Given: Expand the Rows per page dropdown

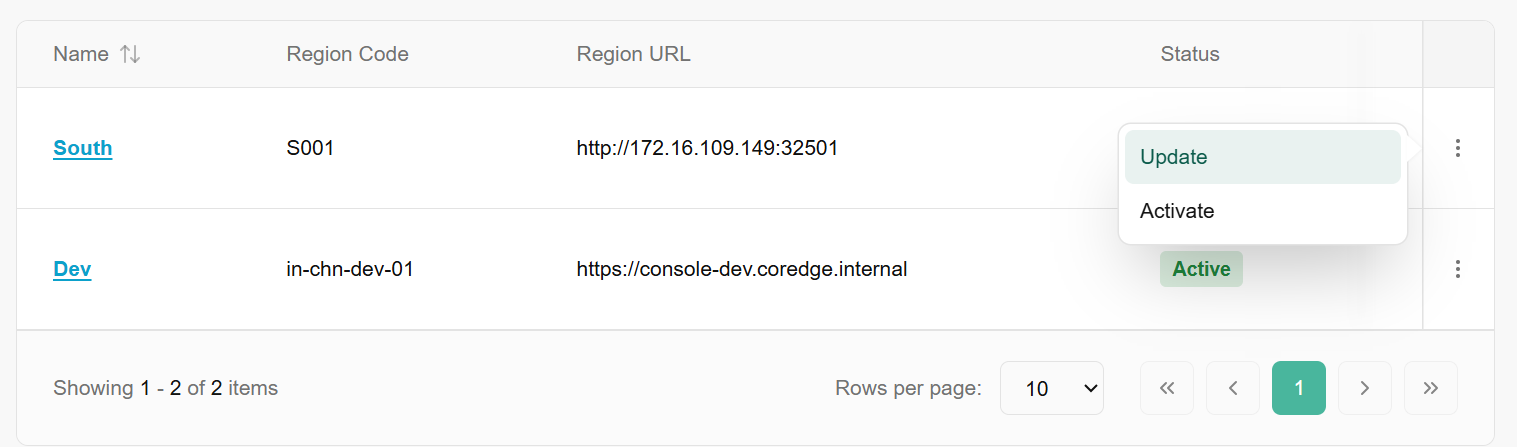Looking at the screenshot, I should click(x=1051, y=388).
